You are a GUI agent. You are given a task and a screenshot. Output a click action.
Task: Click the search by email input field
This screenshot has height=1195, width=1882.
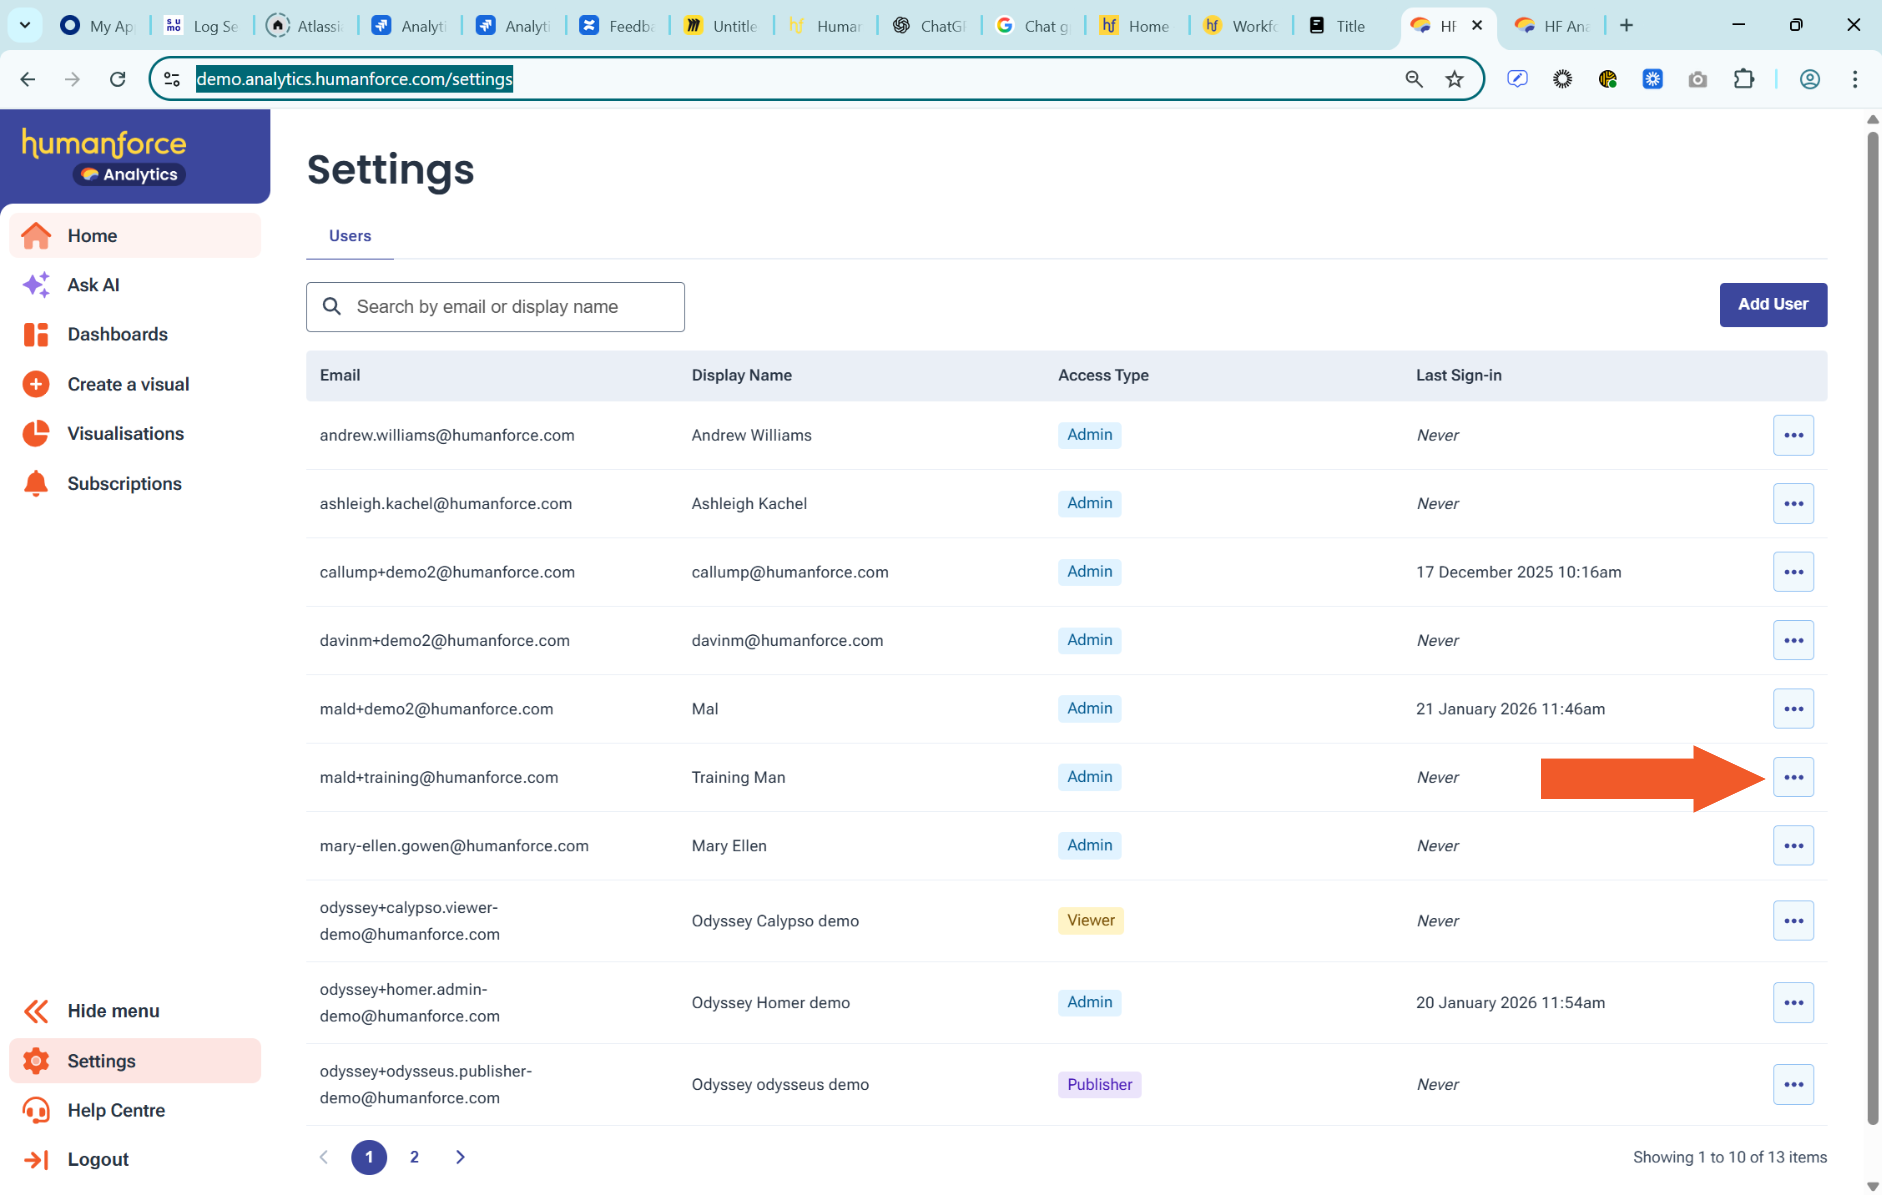click(x=510, y=307)
